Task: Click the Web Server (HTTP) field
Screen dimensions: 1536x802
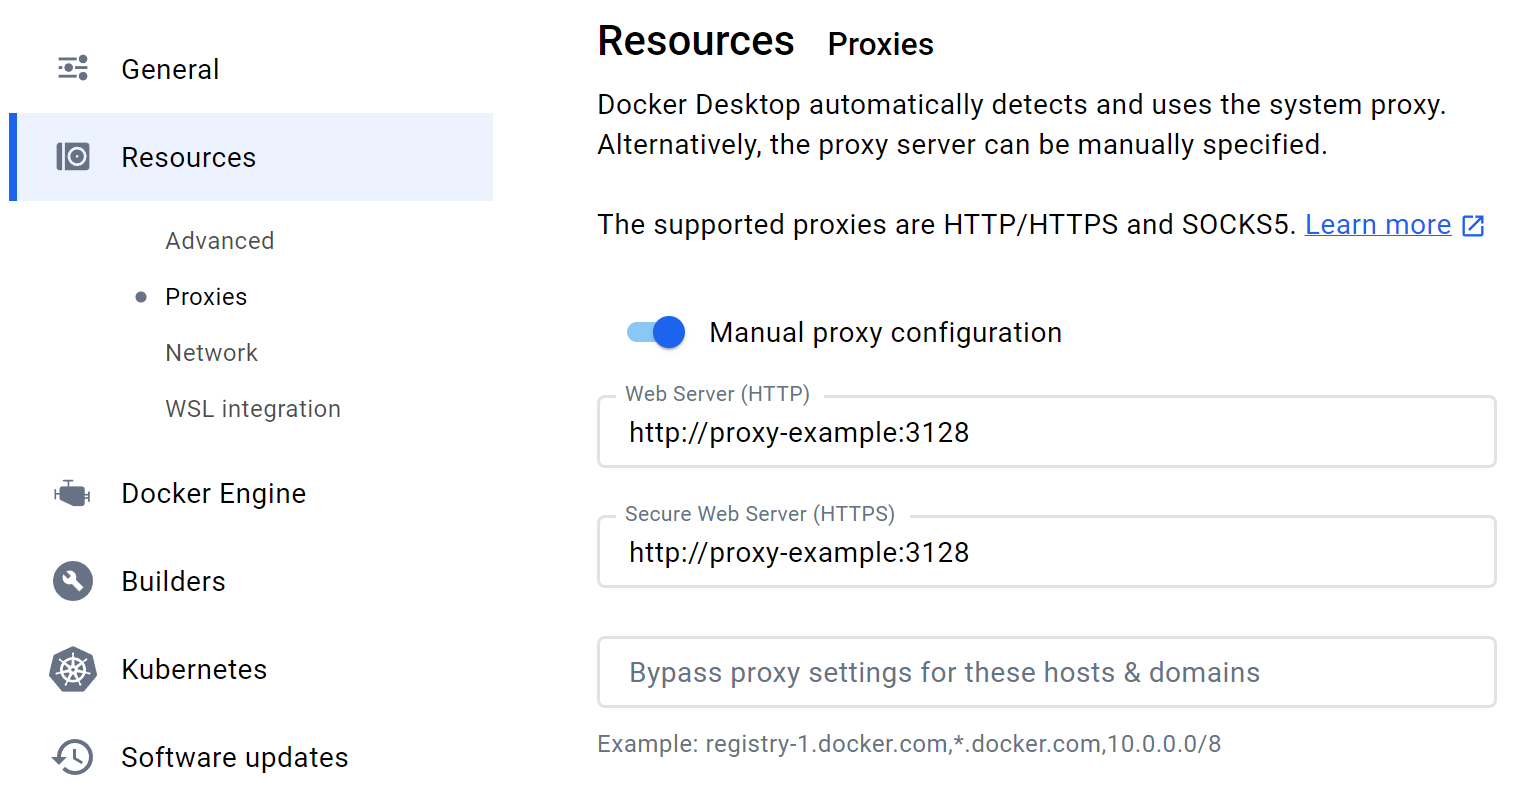Action: coord(1046,433)
